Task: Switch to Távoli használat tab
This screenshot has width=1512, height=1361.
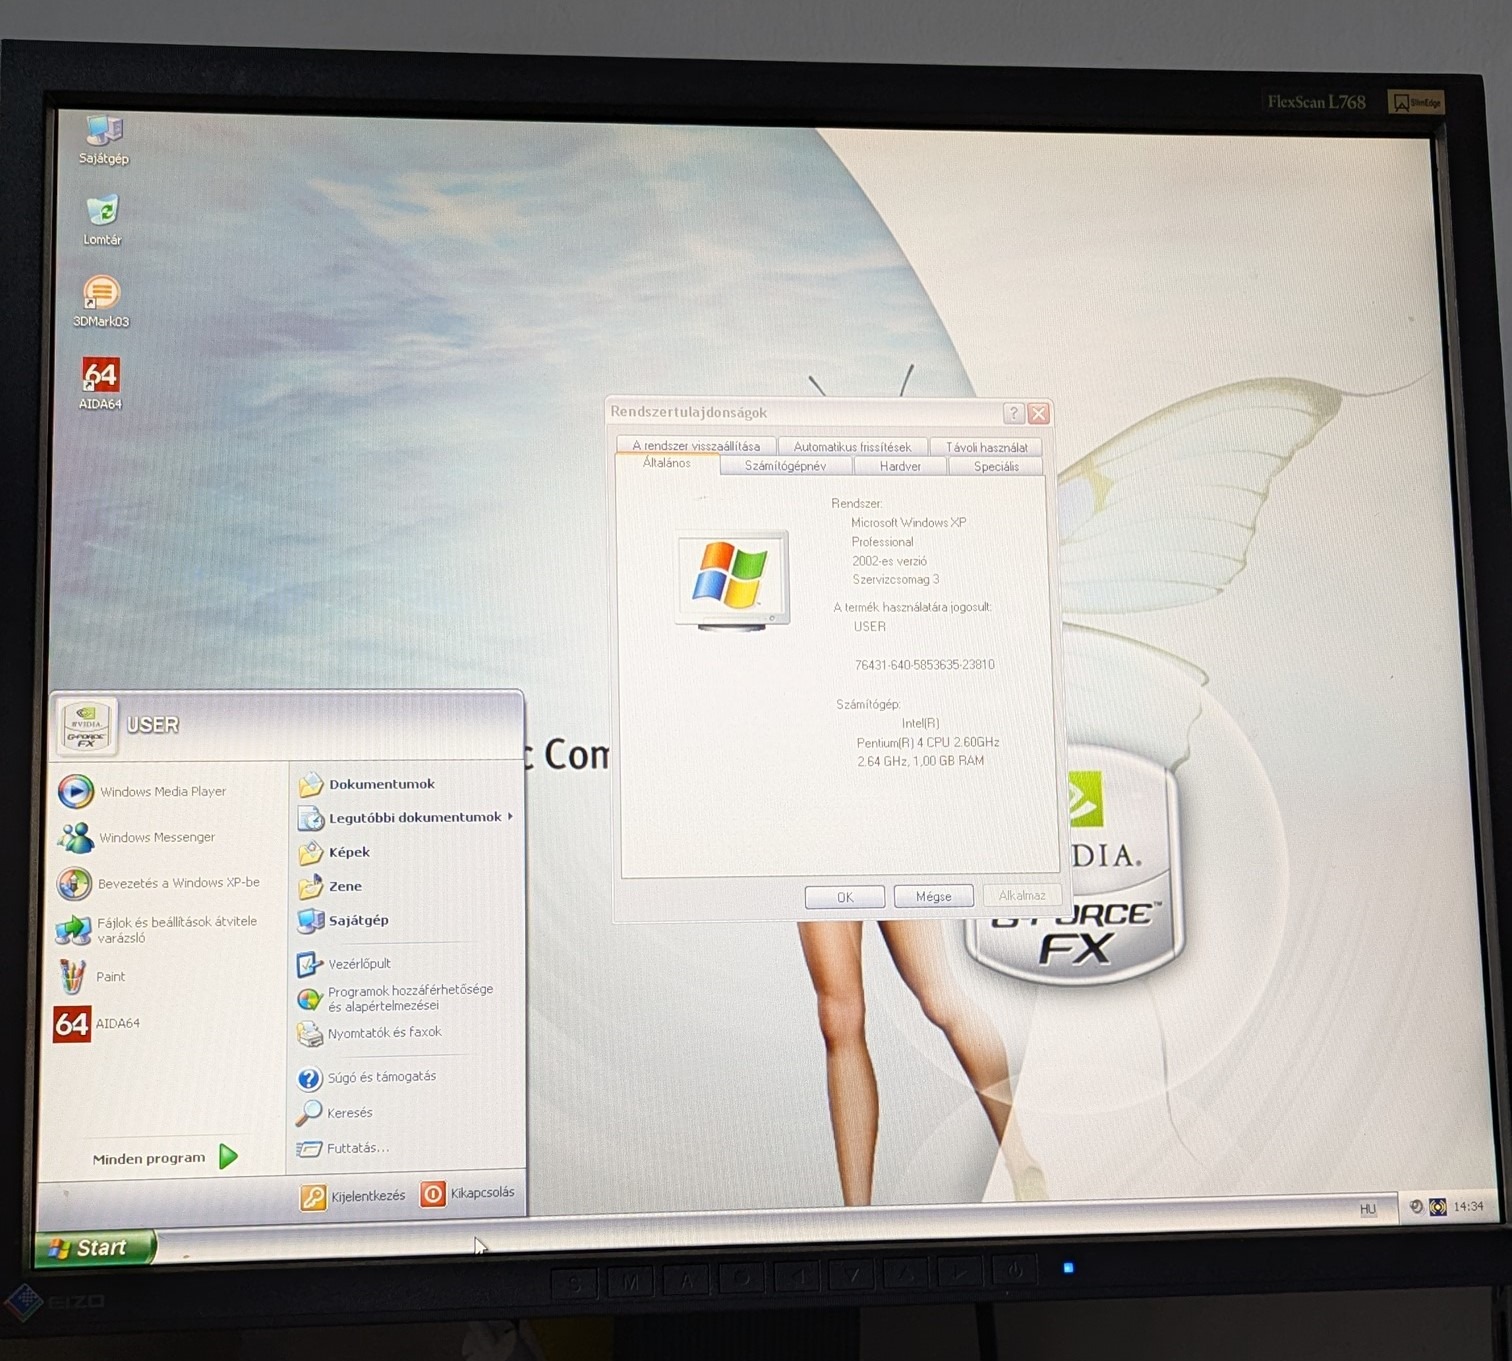Action: pos(986,447)
